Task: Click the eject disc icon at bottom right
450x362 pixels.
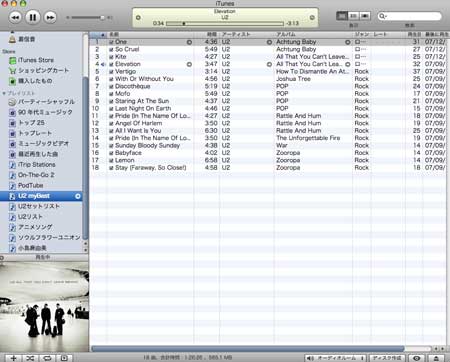Action: click(x=436, y=358)
